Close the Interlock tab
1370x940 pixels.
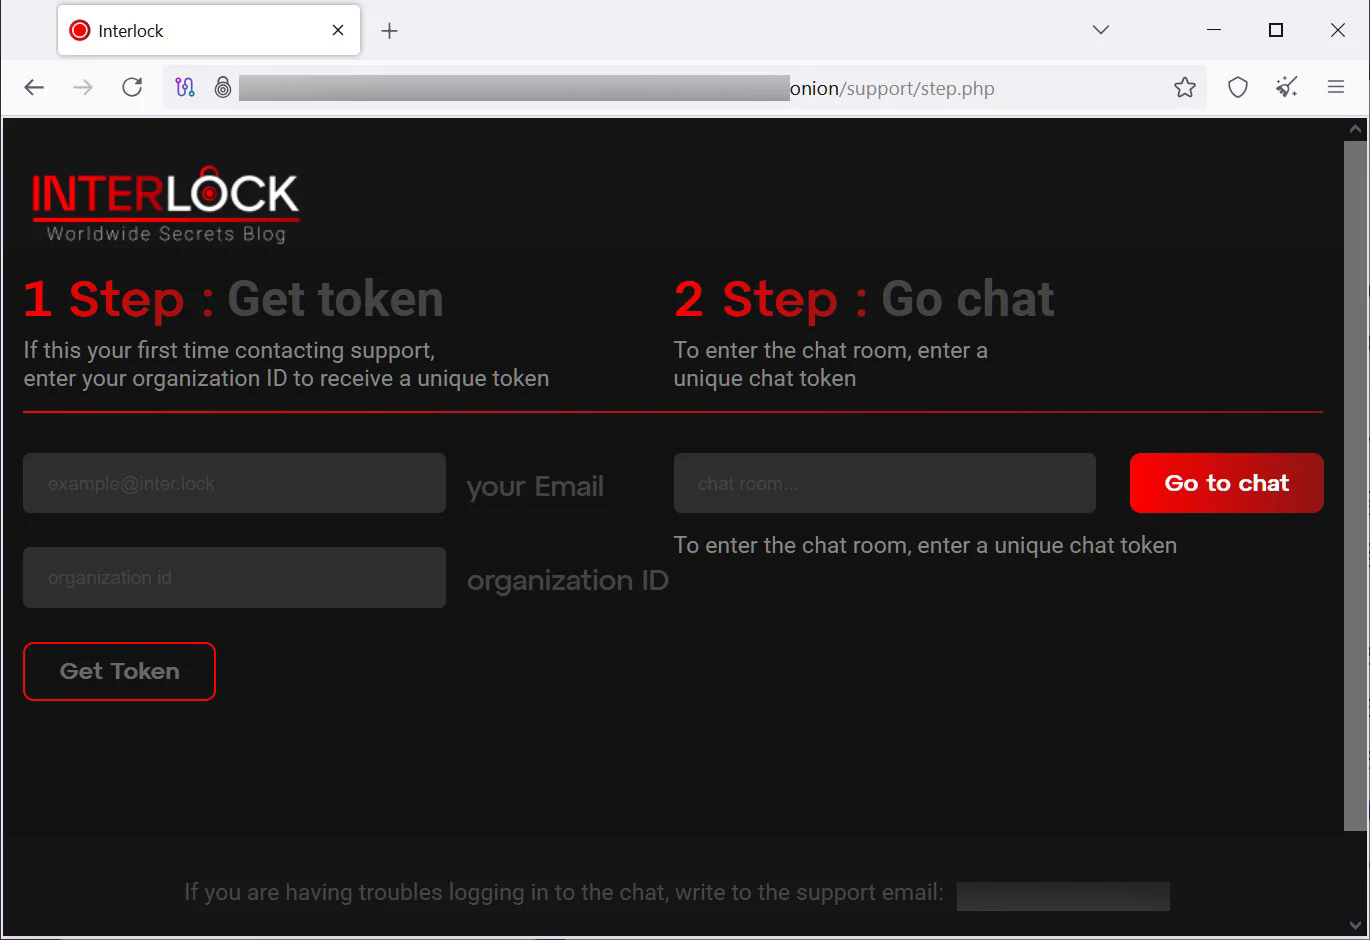click(x=337, y=30)
